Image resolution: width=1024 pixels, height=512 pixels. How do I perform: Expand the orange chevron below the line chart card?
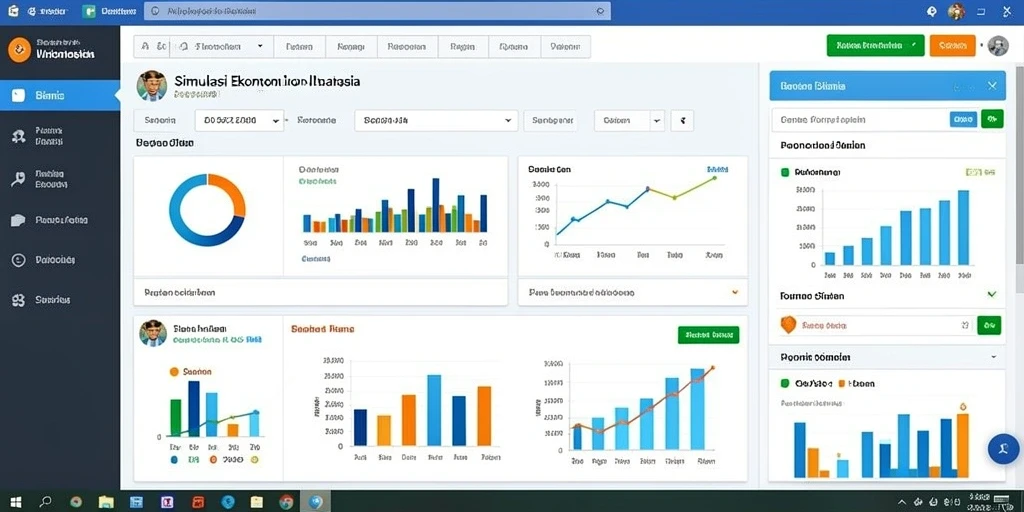pos(735,293)
